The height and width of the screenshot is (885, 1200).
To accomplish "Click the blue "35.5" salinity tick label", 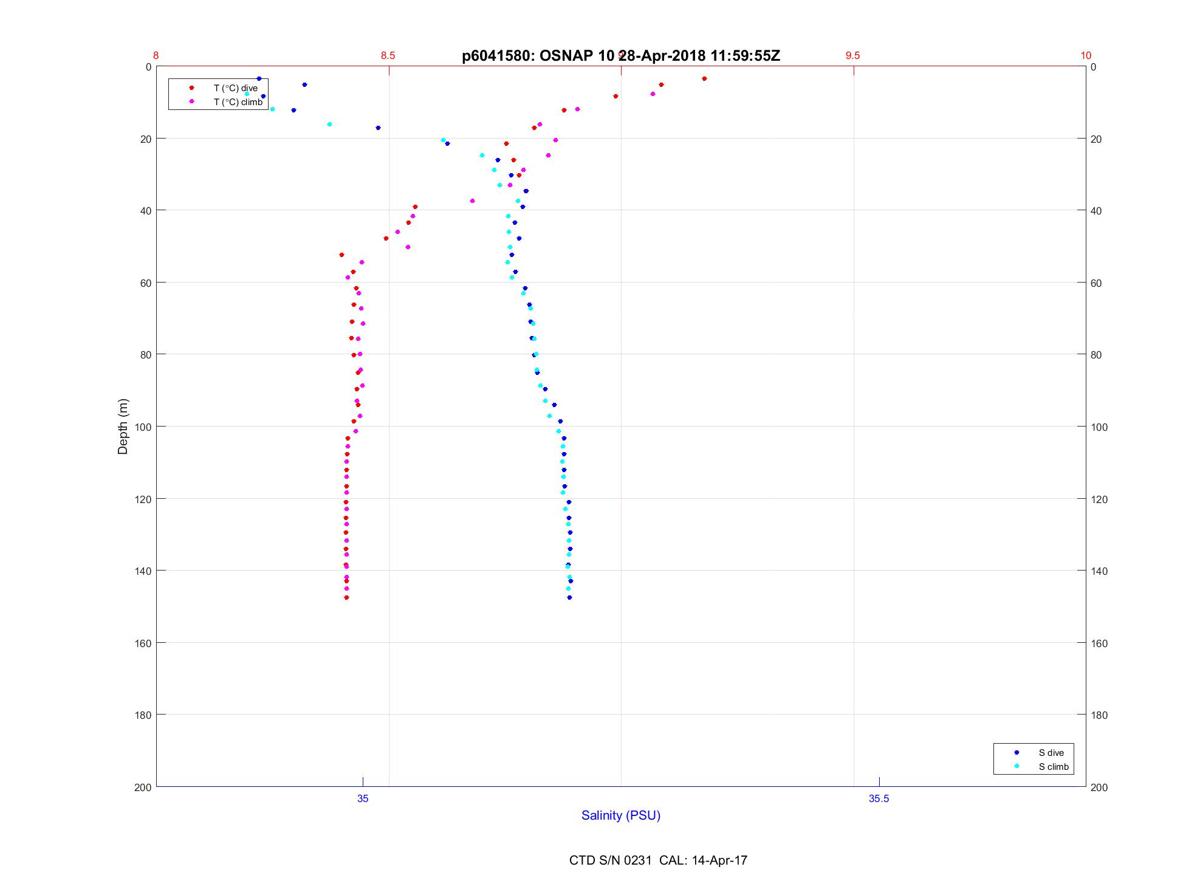I will click(879, 798).
